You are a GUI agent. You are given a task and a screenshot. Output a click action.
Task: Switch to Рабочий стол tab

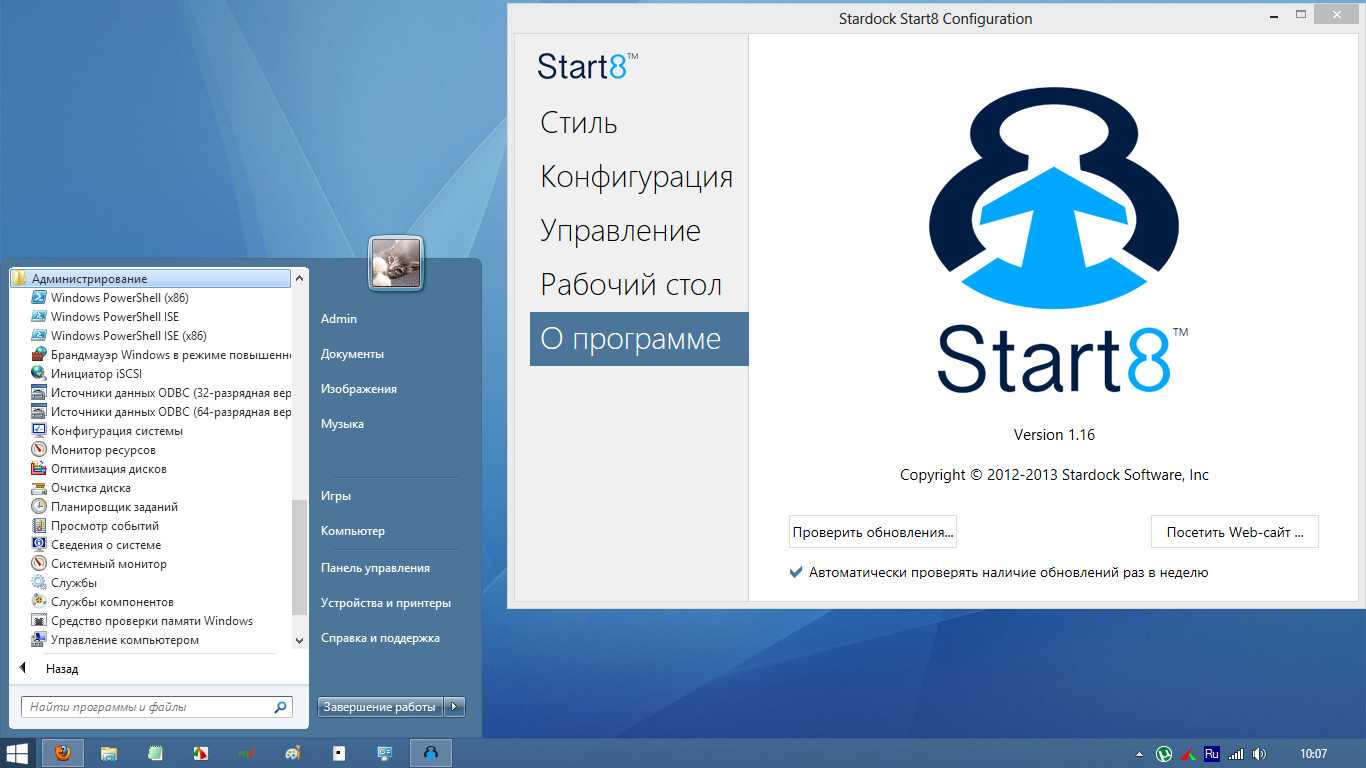pos(631,285)
